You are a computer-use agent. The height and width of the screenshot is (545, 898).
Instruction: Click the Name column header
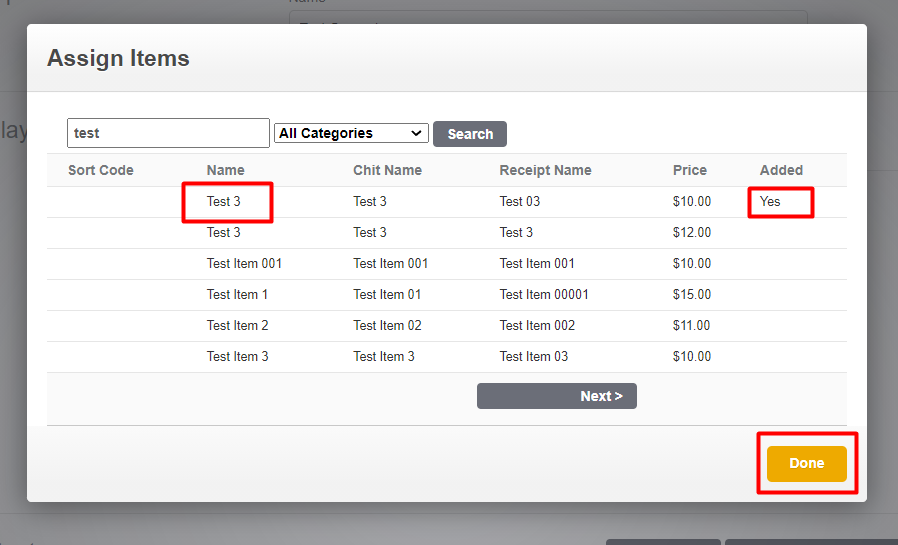click(225, 170)
